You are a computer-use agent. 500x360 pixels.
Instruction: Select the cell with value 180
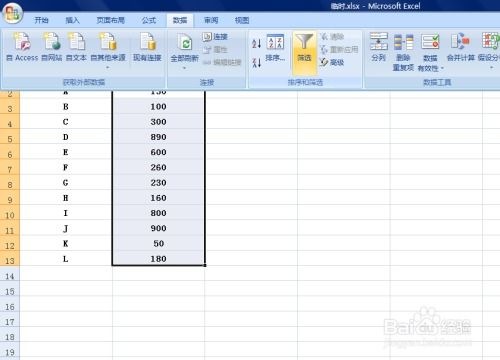158,259
